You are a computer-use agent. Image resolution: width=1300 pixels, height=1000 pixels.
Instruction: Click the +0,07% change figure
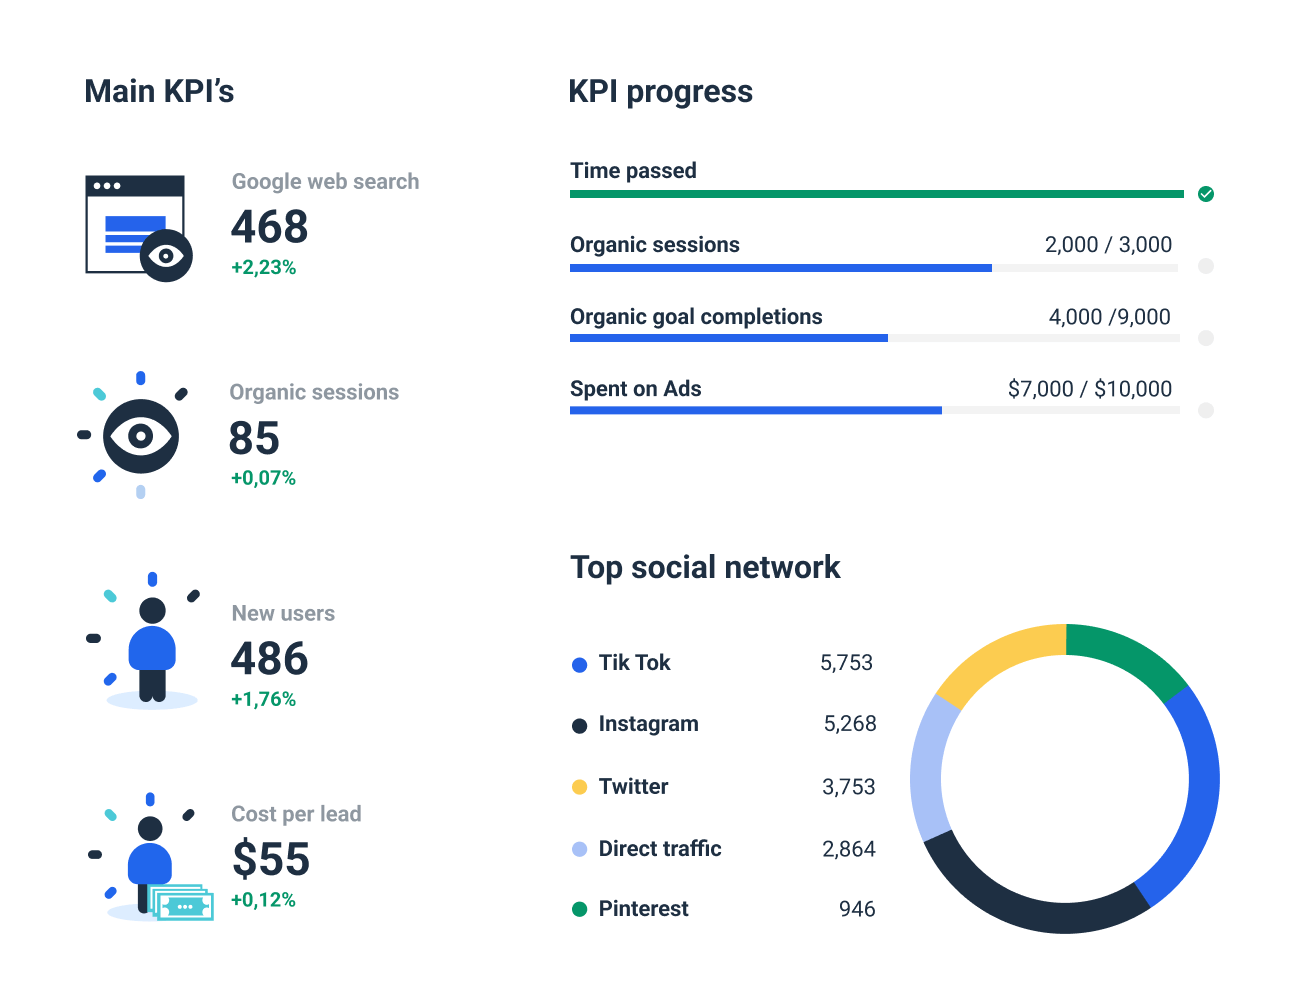coord(264,479)
